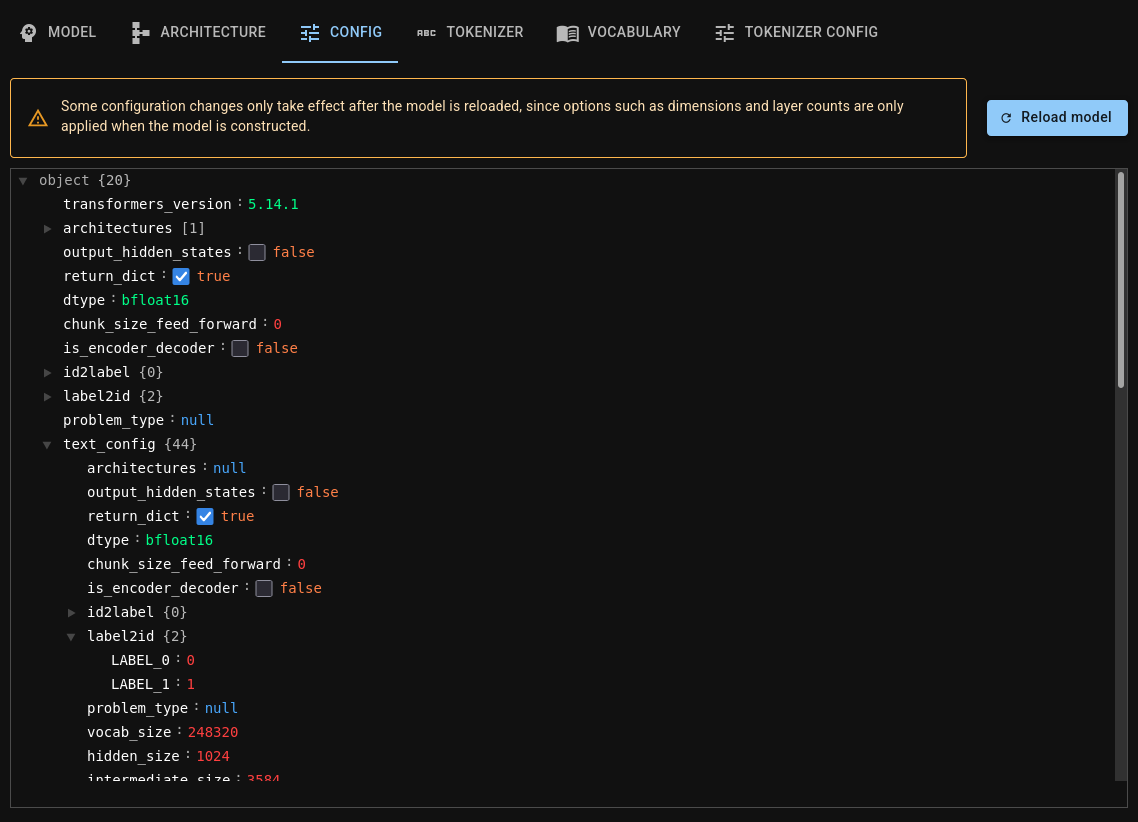Click the LABEL_1 key label
Screen dimensions: 1138x822
(x=140, y=684)
